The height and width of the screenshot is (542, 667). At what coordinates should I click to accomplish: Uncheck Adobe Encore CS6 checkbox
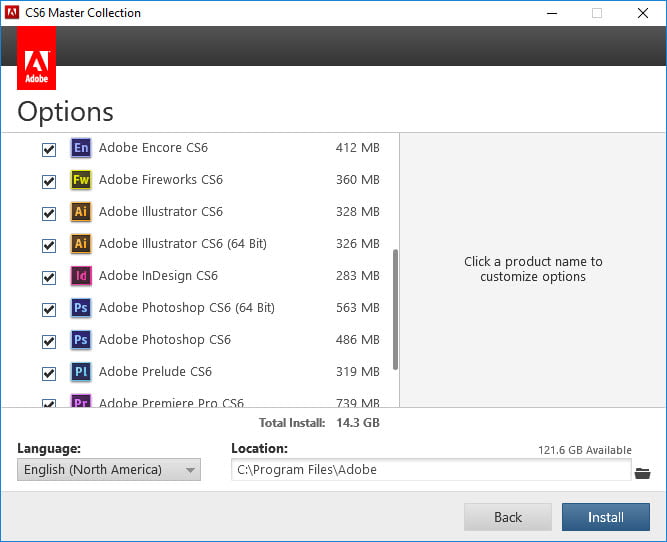49,149
